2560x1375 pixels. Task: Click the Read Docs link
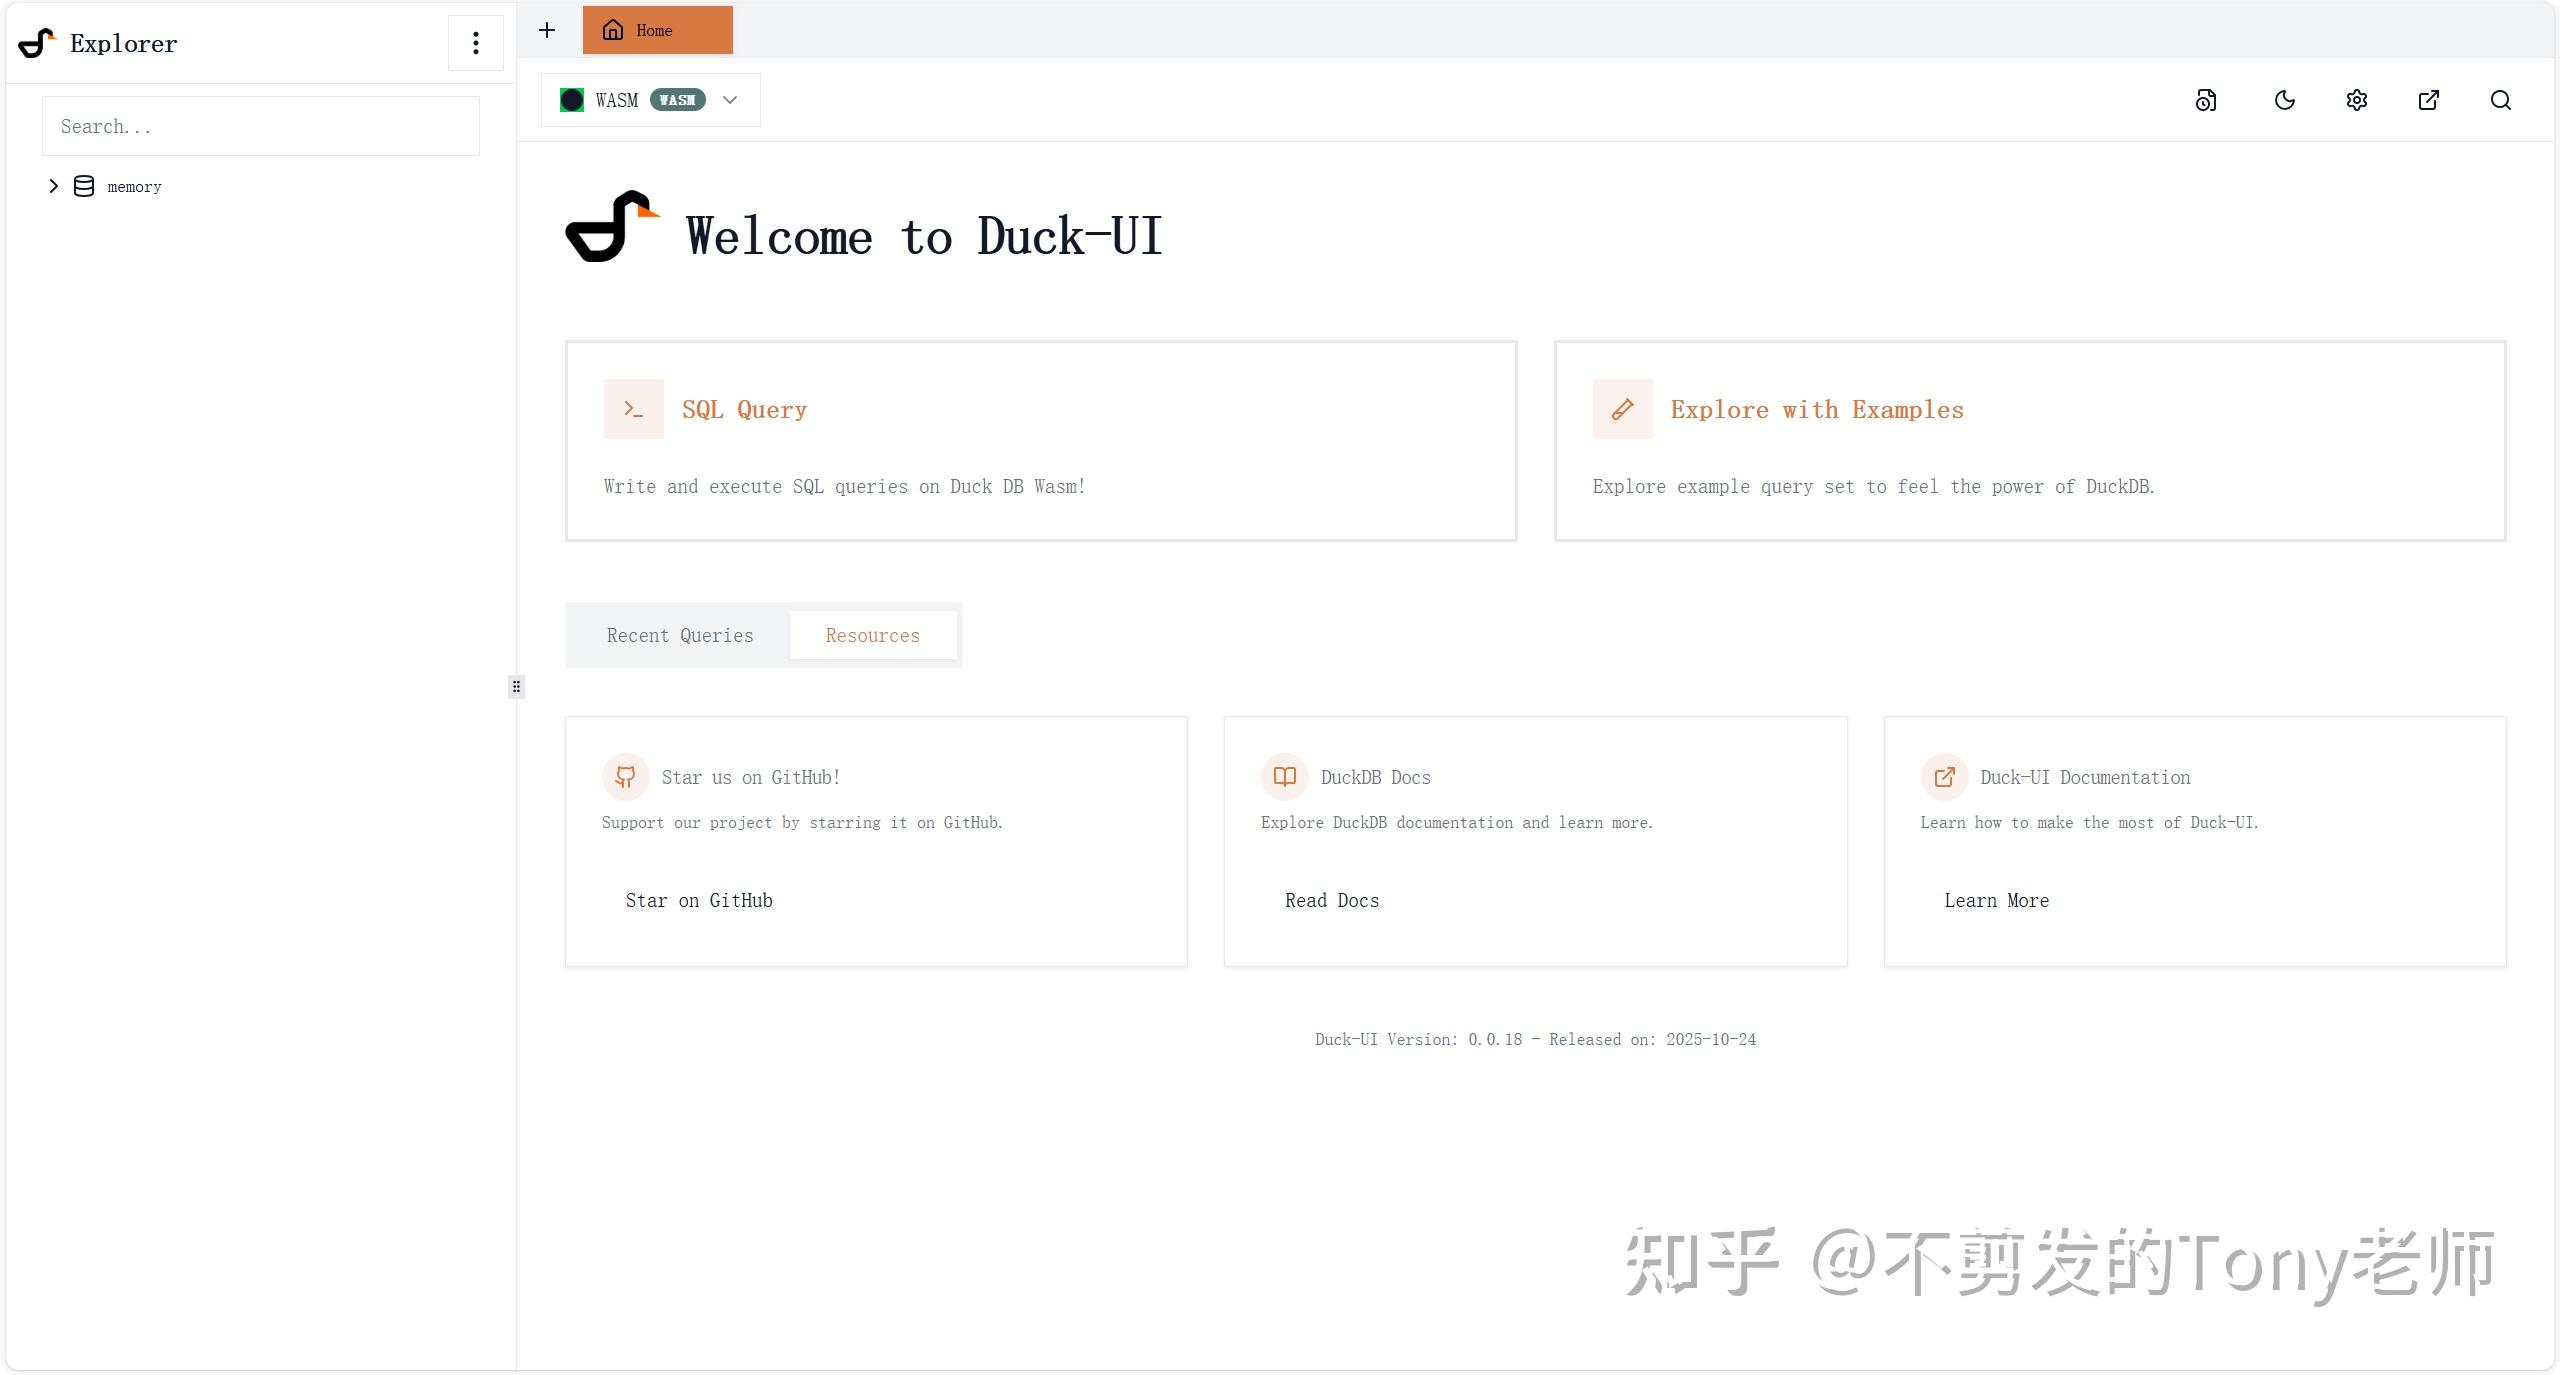point(1330,900)
